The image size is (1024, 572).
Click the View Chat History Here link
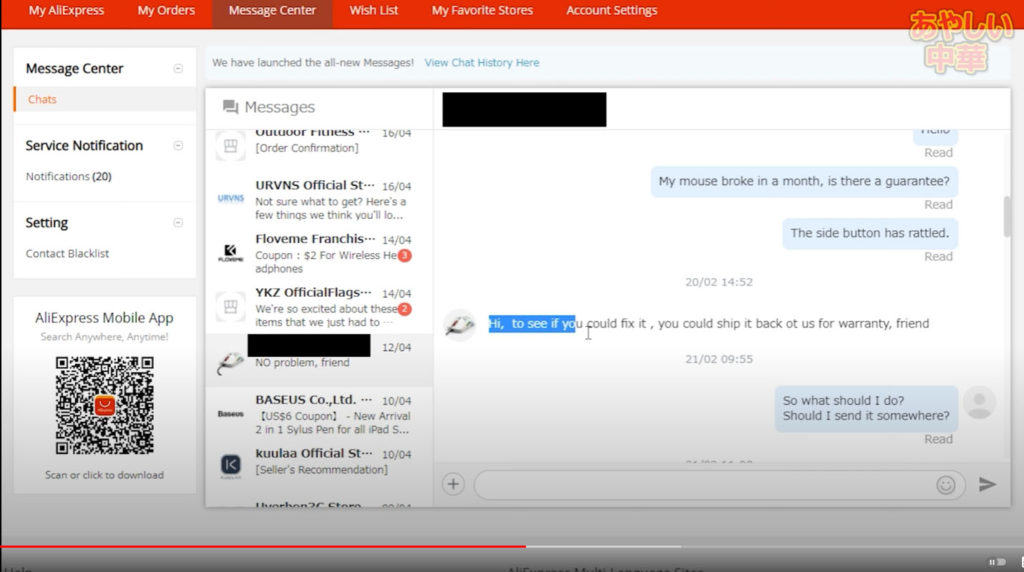[x=481, y=62]
